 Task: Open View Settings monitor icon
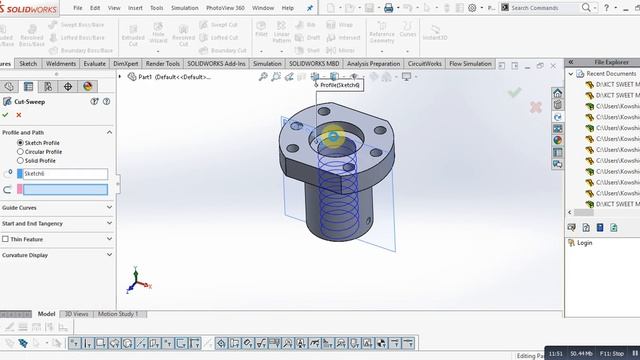point(407,76)
